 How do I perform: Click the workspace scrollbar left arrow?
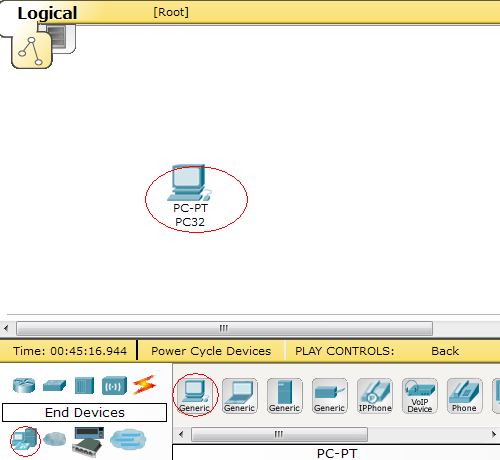pos(6,328)
